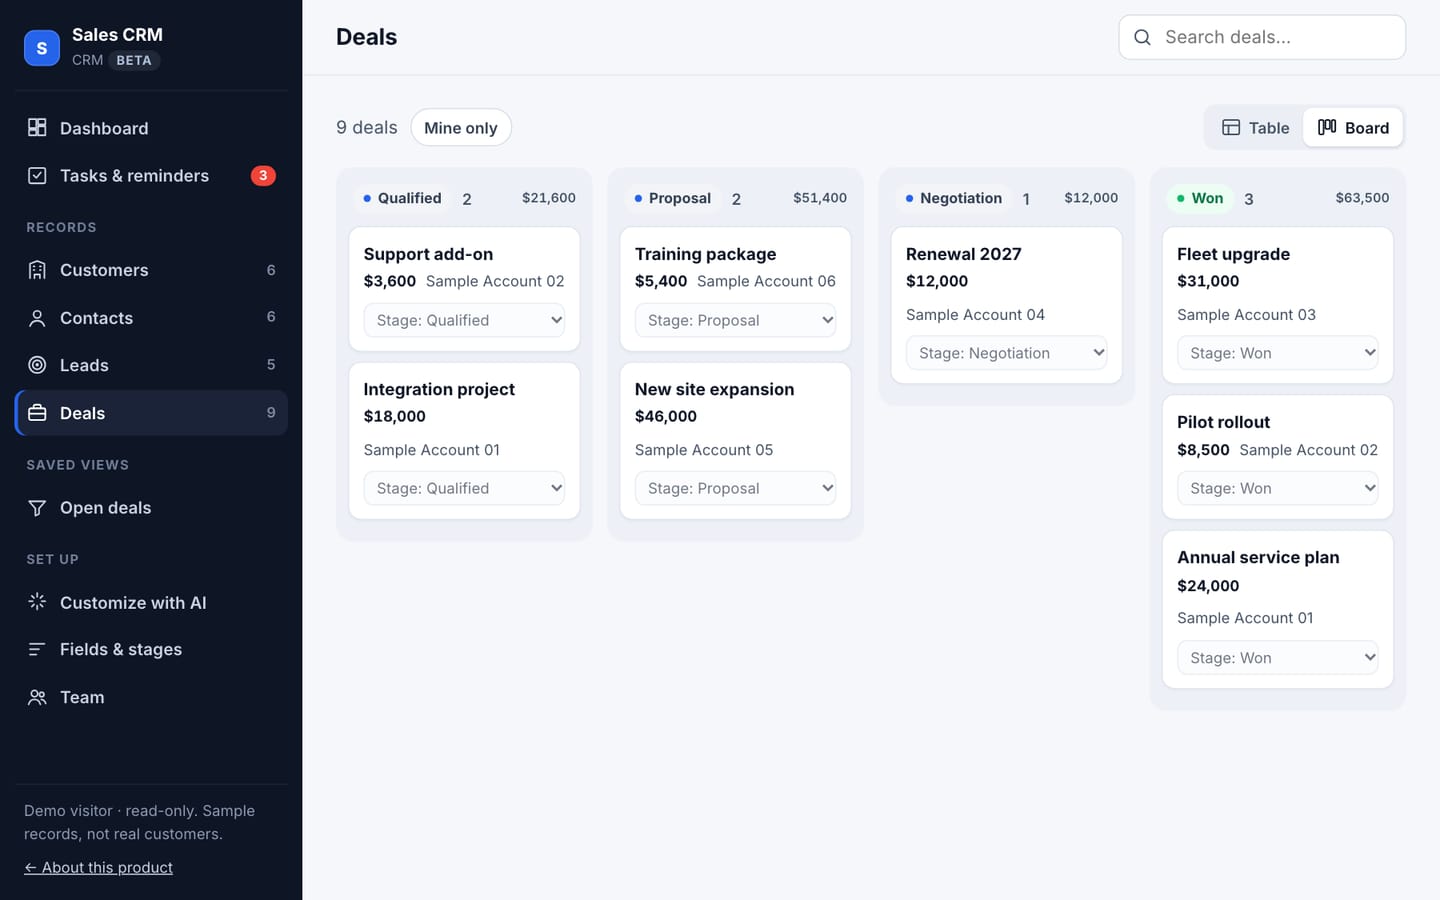Screen dimensions: 1440x900
Task: Switch to Table view
Action: pos(1255,127)
